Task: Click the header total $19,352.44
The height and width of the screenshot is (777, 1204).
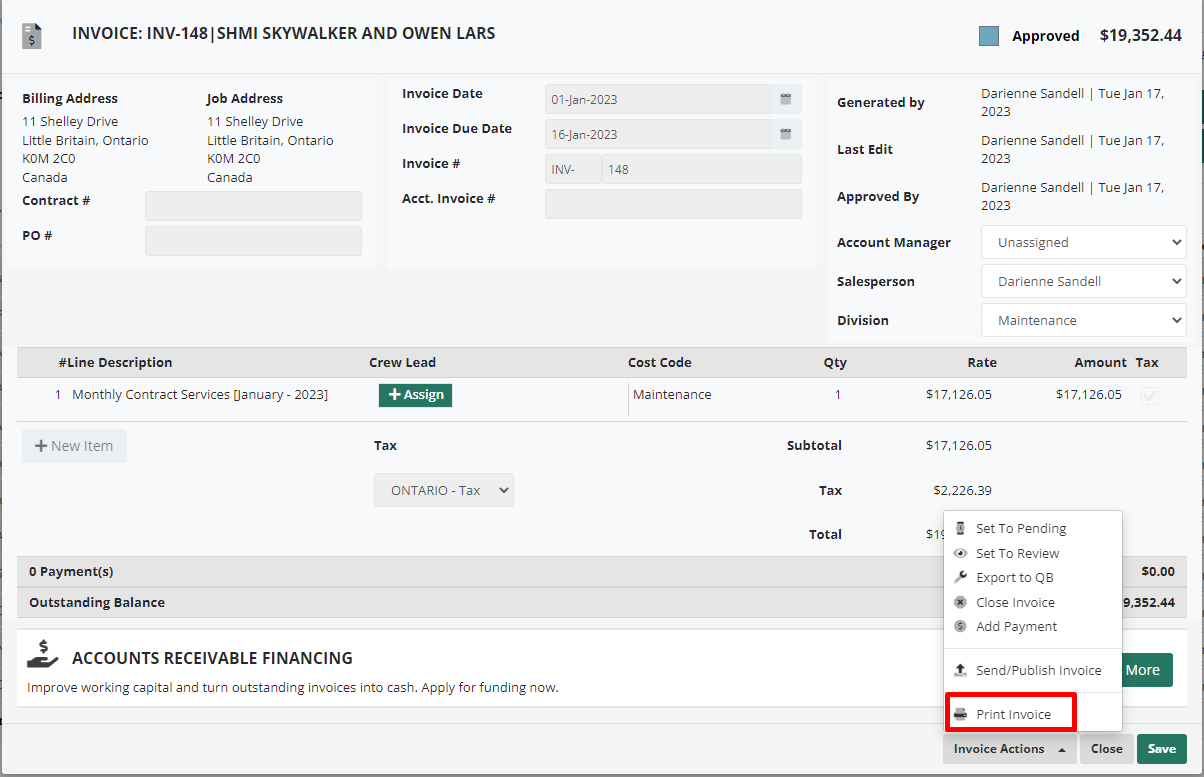Action: click(x=1141, y=36)
